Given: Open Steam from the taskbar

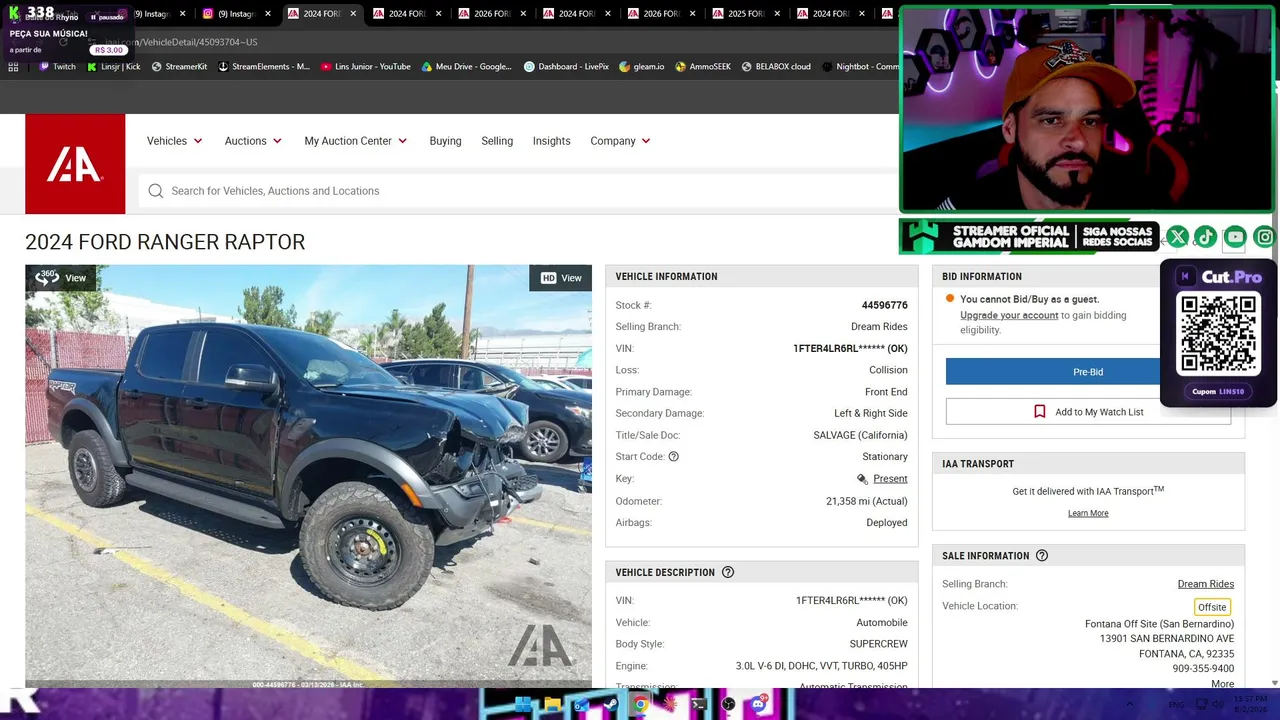Looking at the screenshot, I should pyautogui.click(x=611, y=705).
